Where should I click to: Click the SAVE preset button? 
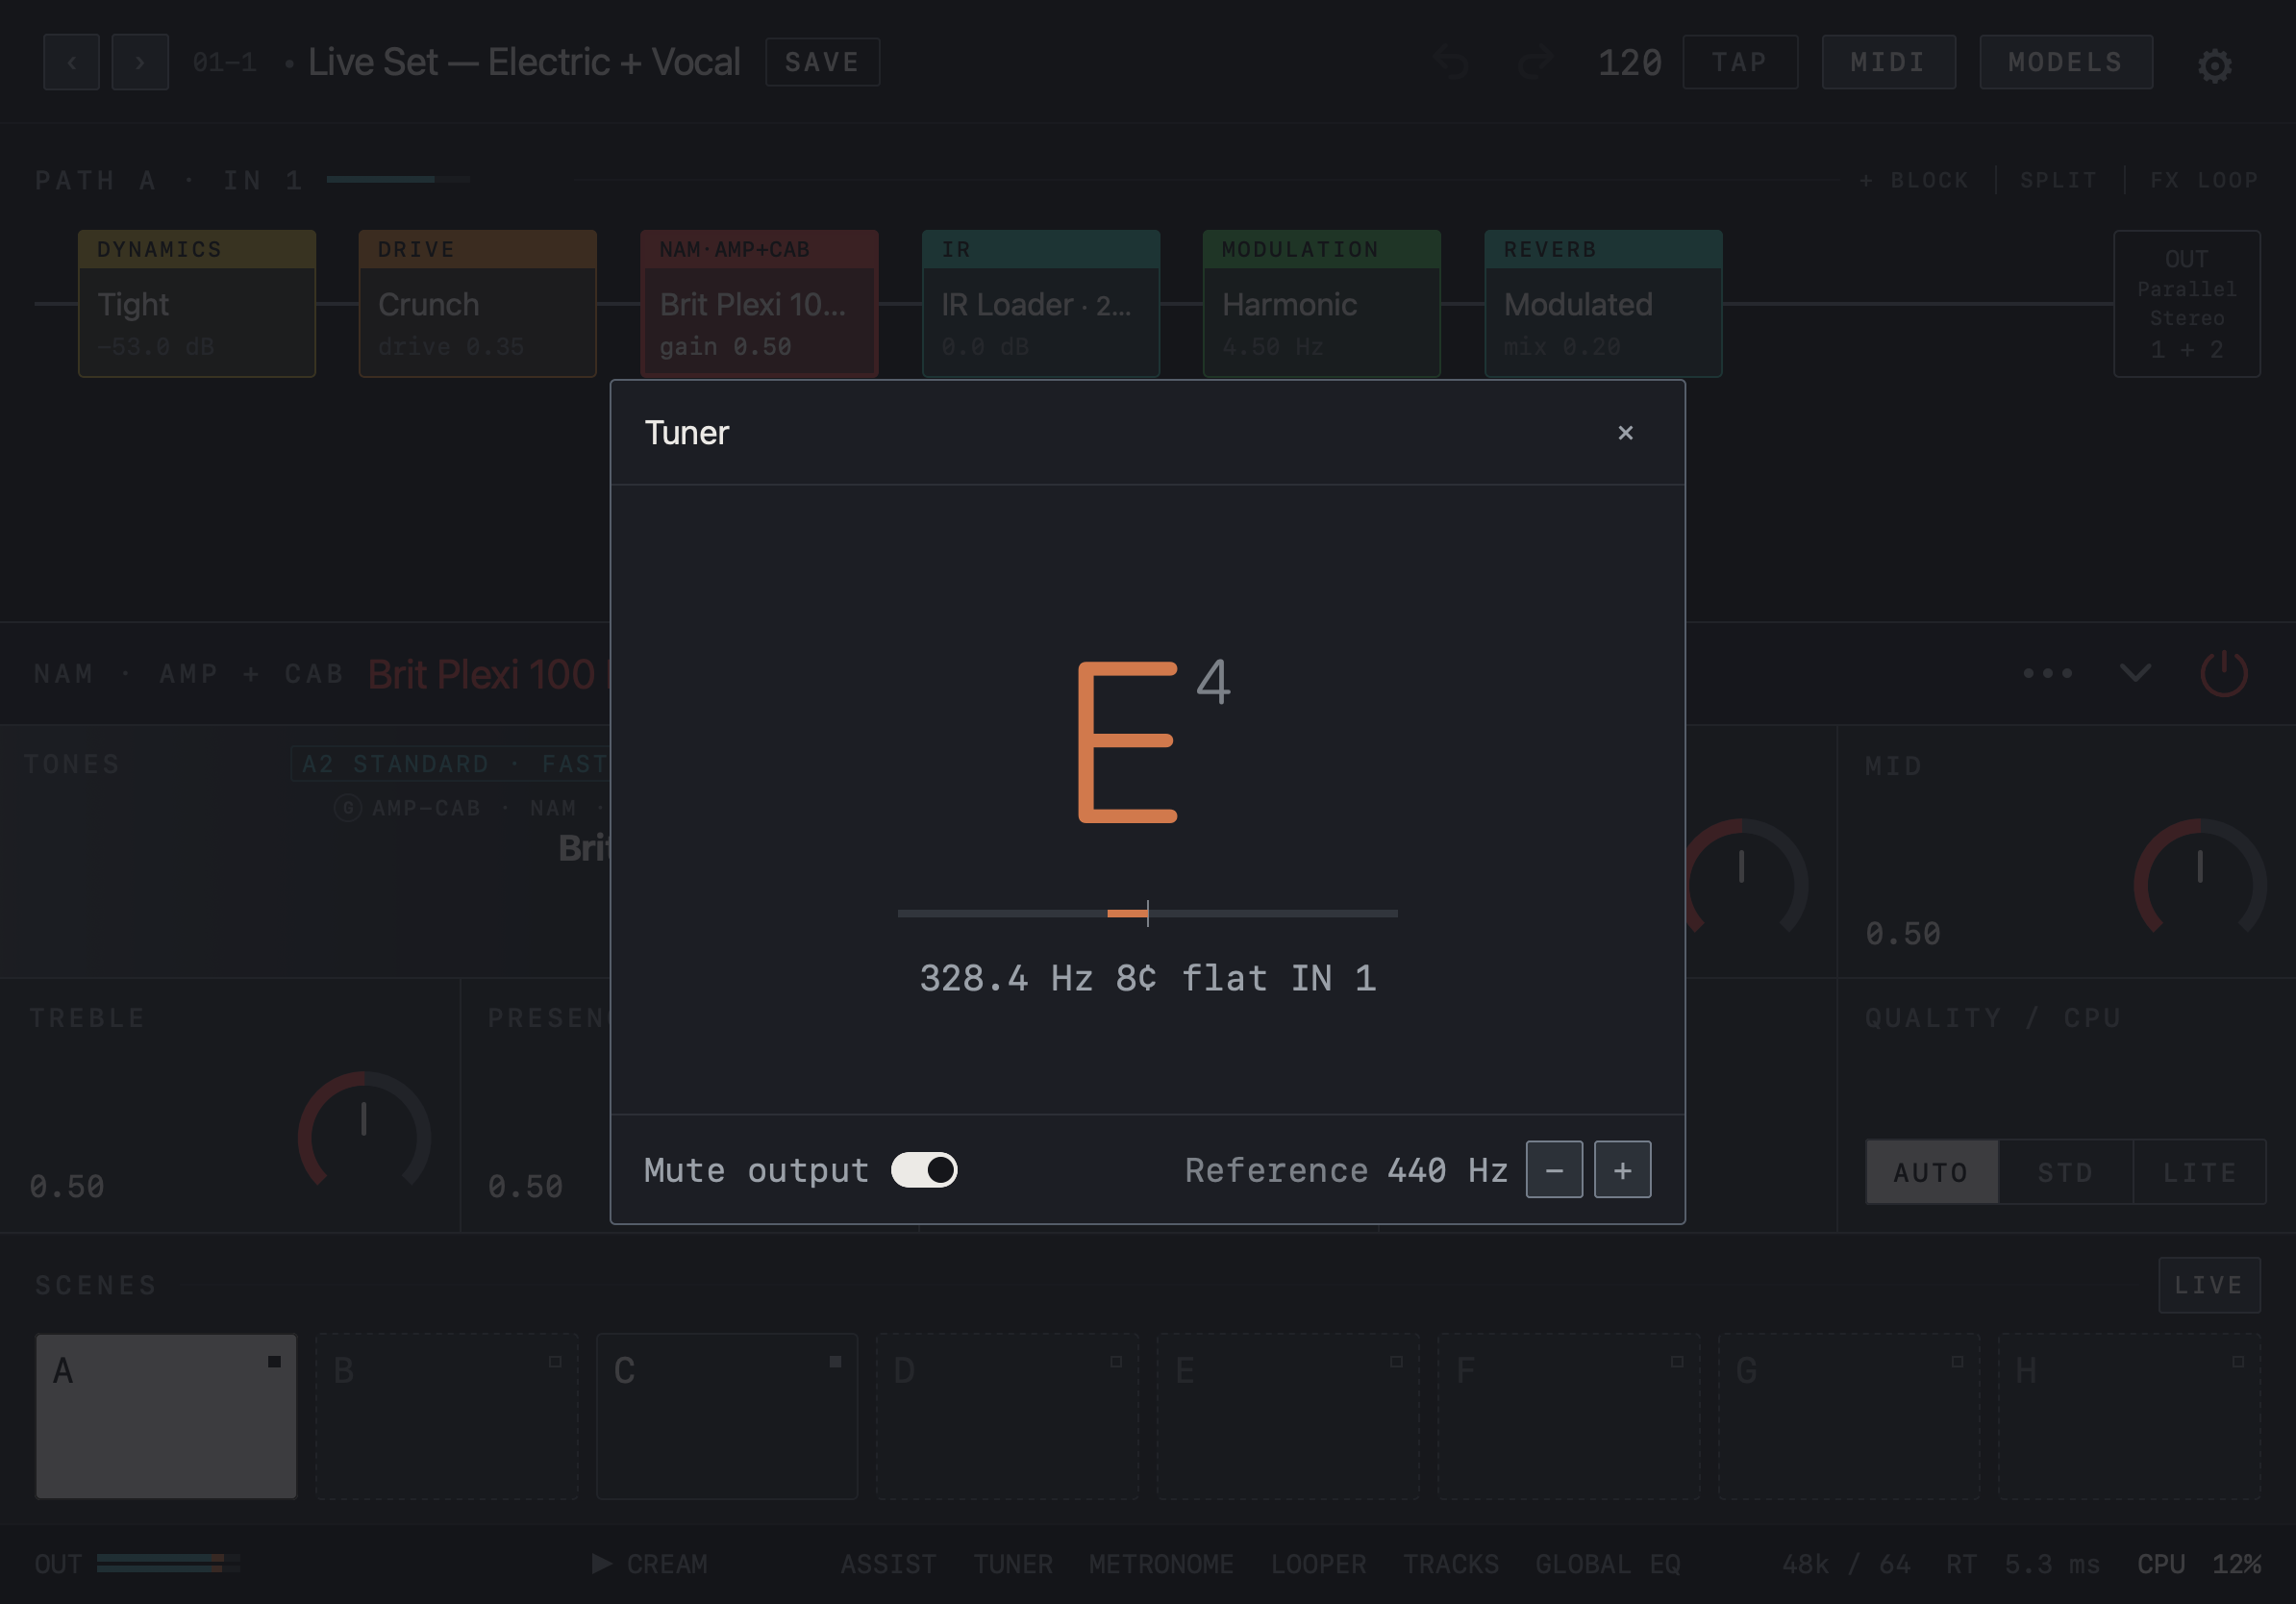click(822, 62)
